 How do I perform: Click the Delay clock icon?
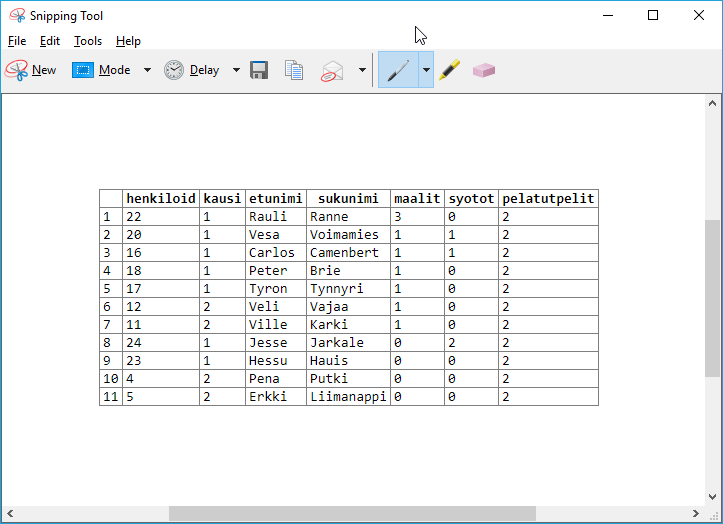[x=175, y=70]
